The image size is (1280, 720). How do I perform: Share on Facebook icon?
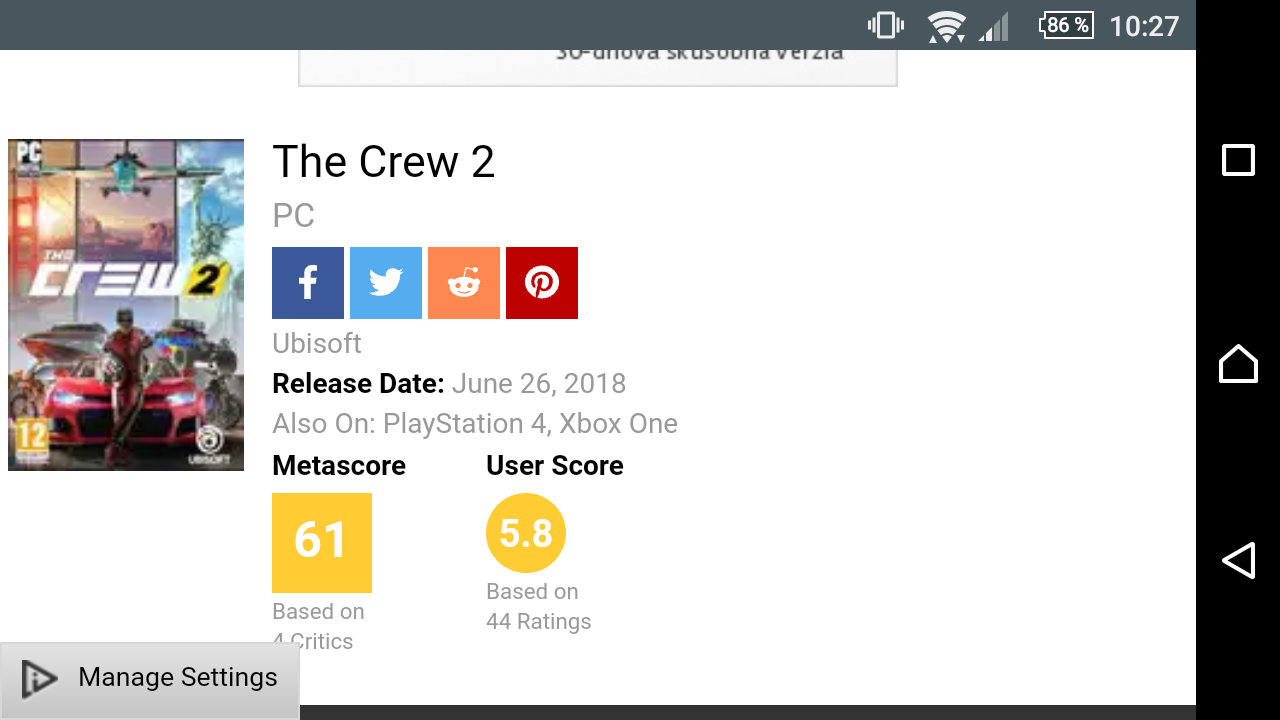click(308, 283)
